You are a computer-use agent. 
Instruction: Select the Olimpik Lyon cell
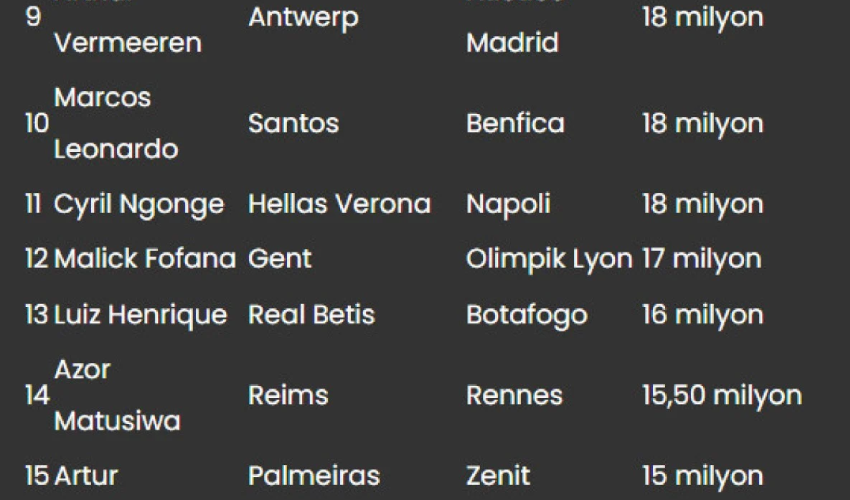[548, 259]
